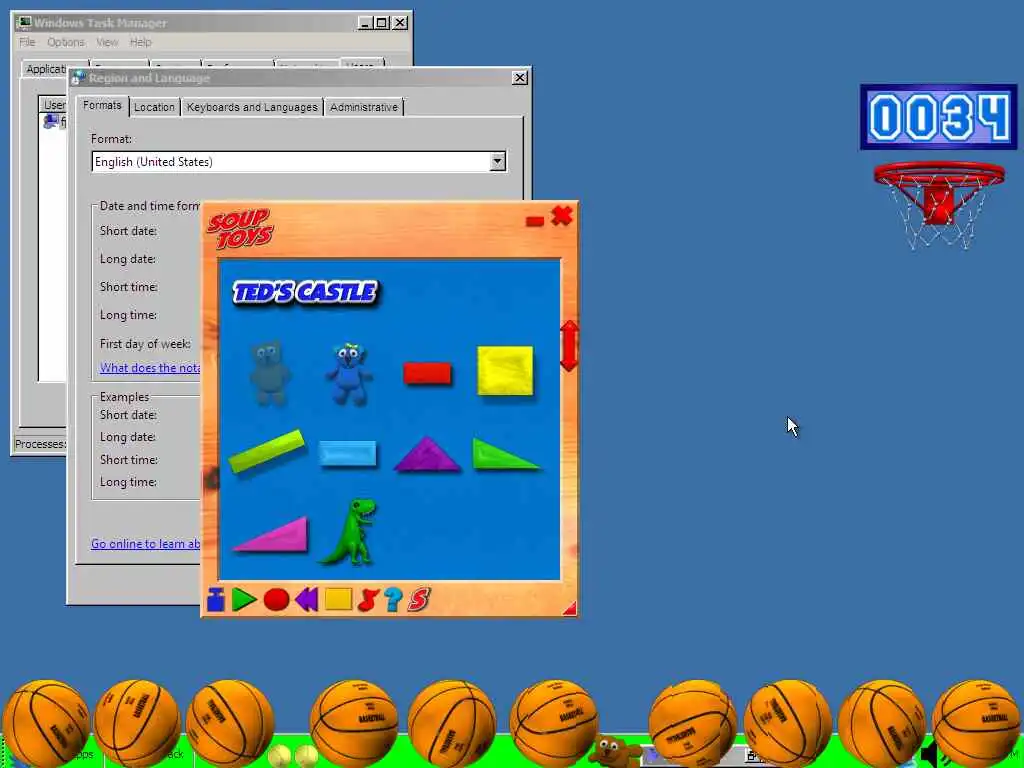Click the basketball hoop on desktop

pyautogui.click(x=939, y=204)
